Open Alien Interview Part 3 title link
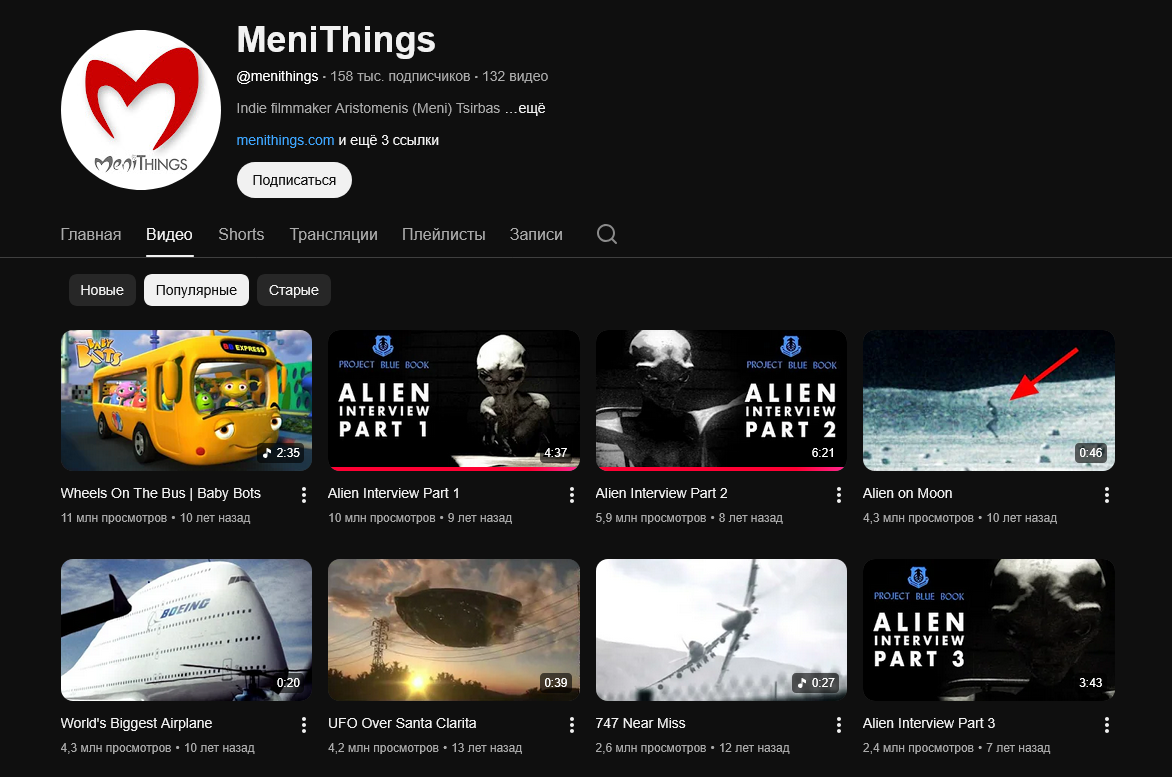The image size is (1172, 777). (x=929, y=723)
